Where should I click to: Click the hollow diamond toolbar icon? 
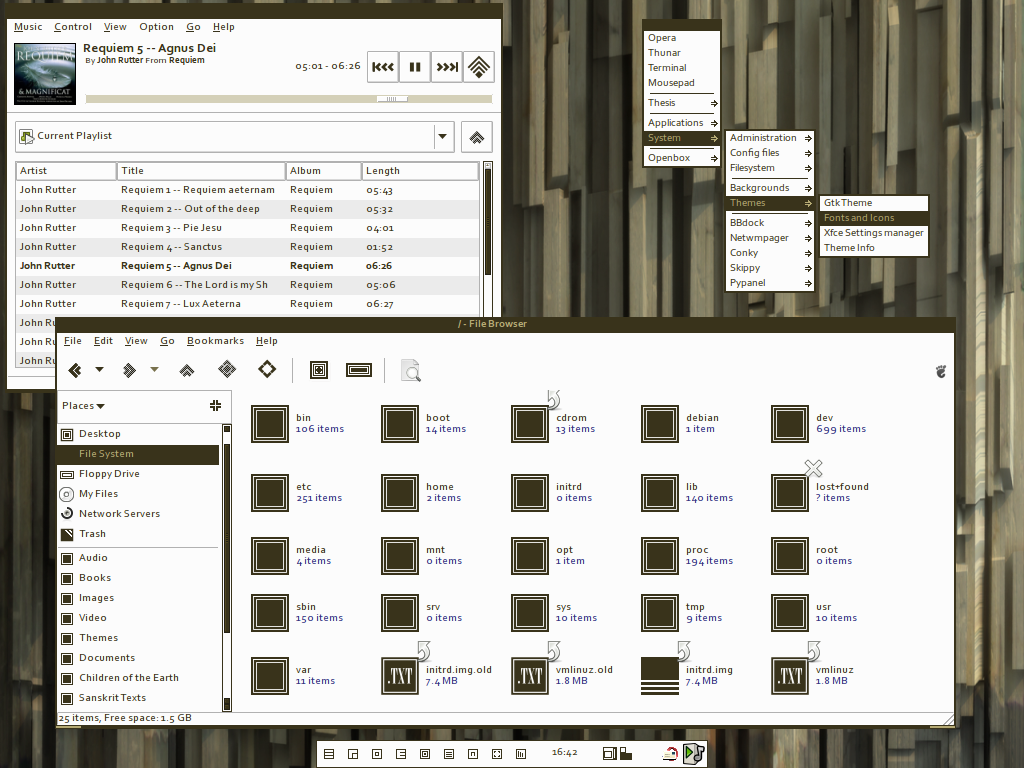point(267,370)
